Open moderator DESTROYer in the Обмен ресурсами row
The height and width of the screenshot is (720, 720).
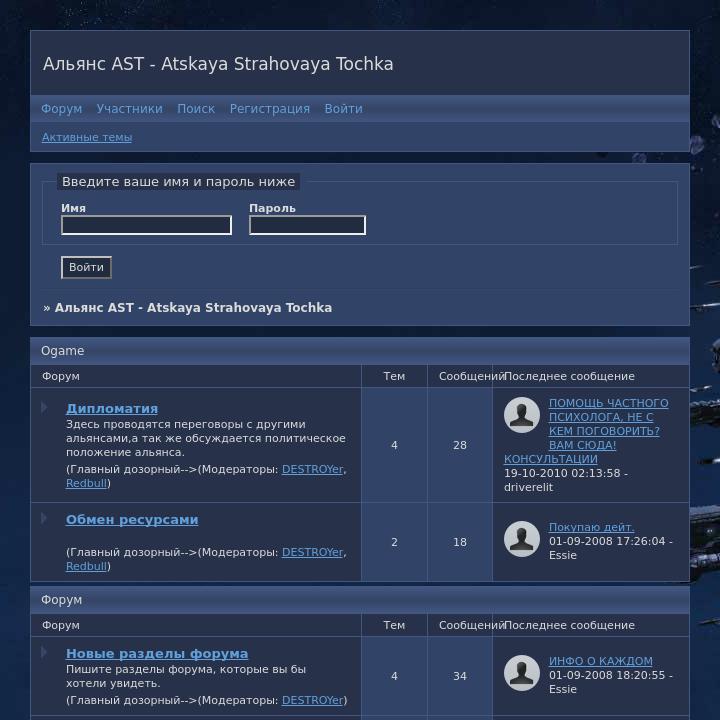click(312, 552)
